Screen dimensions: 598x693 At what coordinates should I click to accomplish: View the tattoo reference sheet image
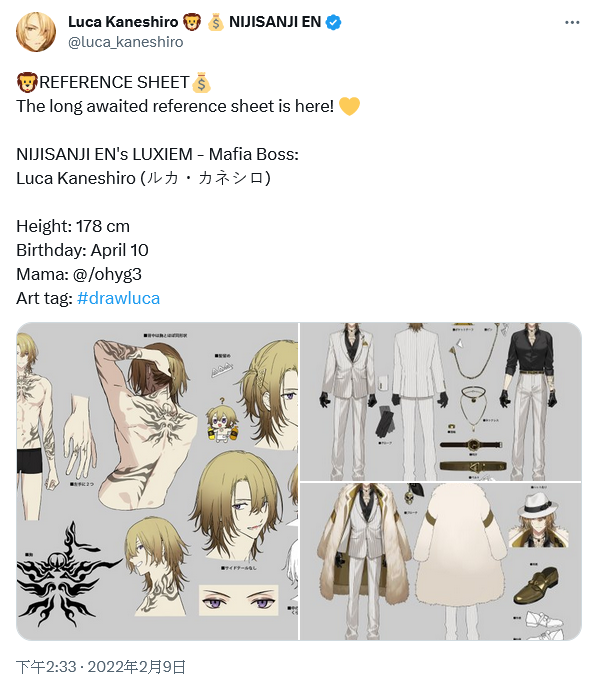[x=157, y=481]
